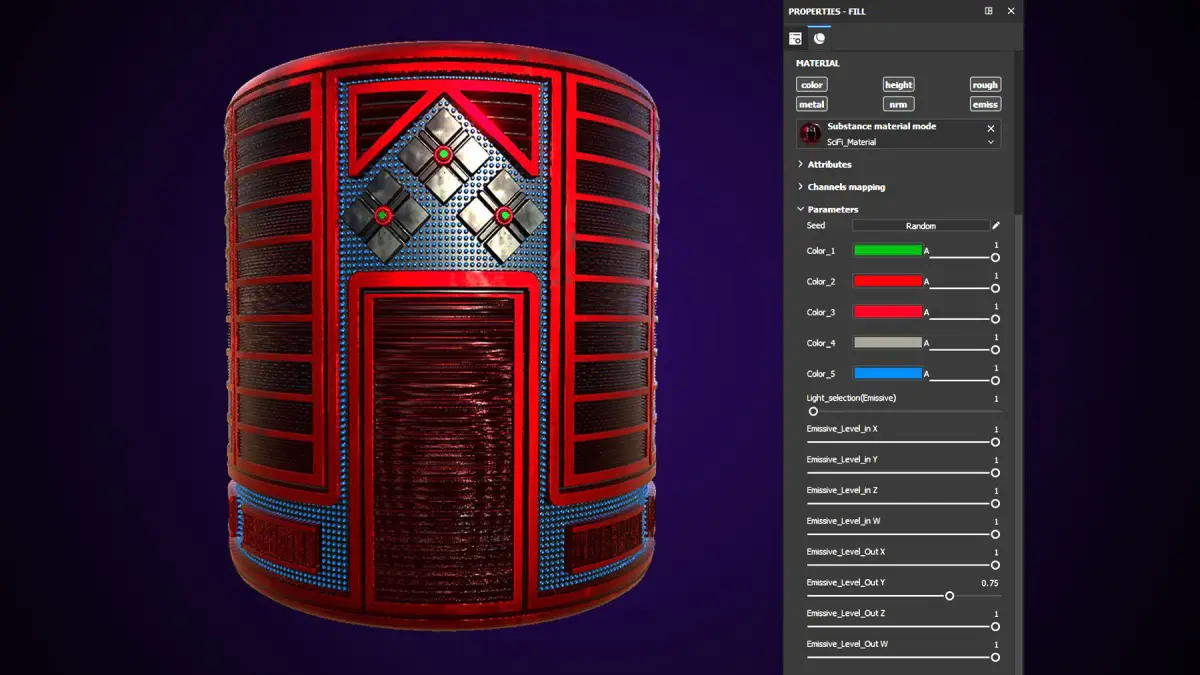The width and height of the screenshot is (1200, 675).
Task: Open the green Color_1 swatch
Action: [x=888, y=251]
